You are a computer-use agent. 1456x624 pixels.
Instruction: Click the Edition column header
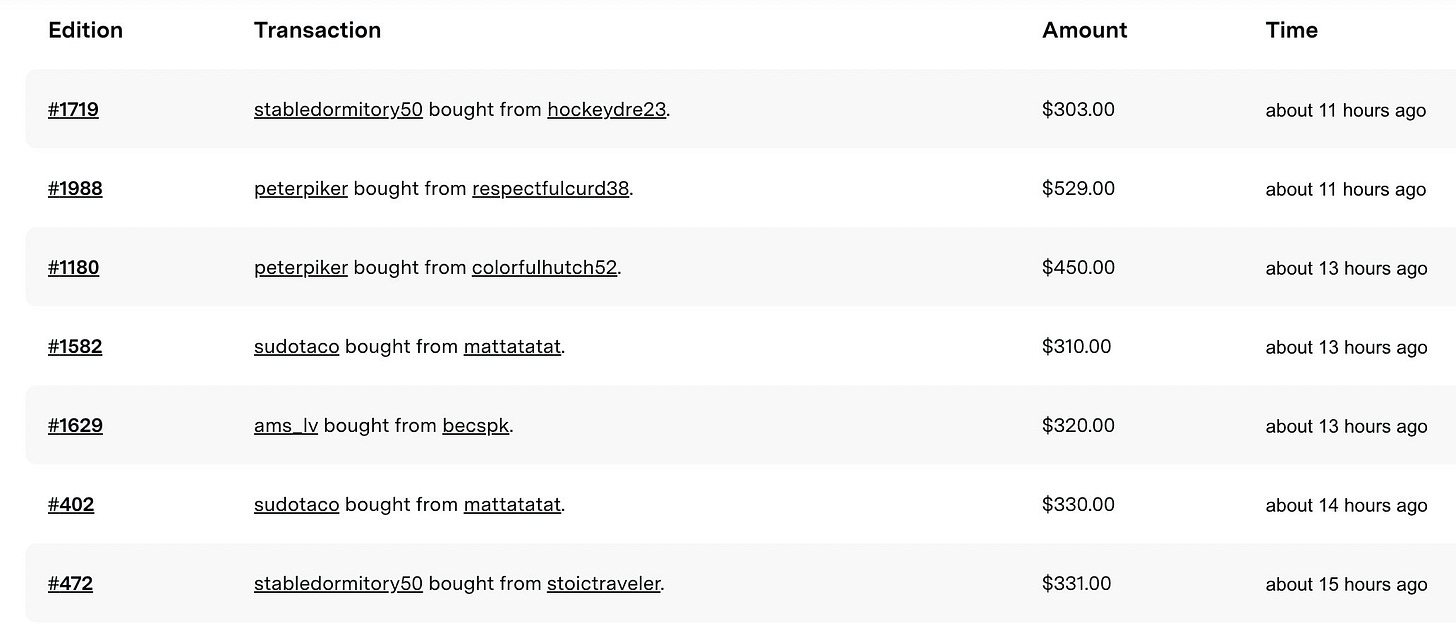[x=86, y=30]
